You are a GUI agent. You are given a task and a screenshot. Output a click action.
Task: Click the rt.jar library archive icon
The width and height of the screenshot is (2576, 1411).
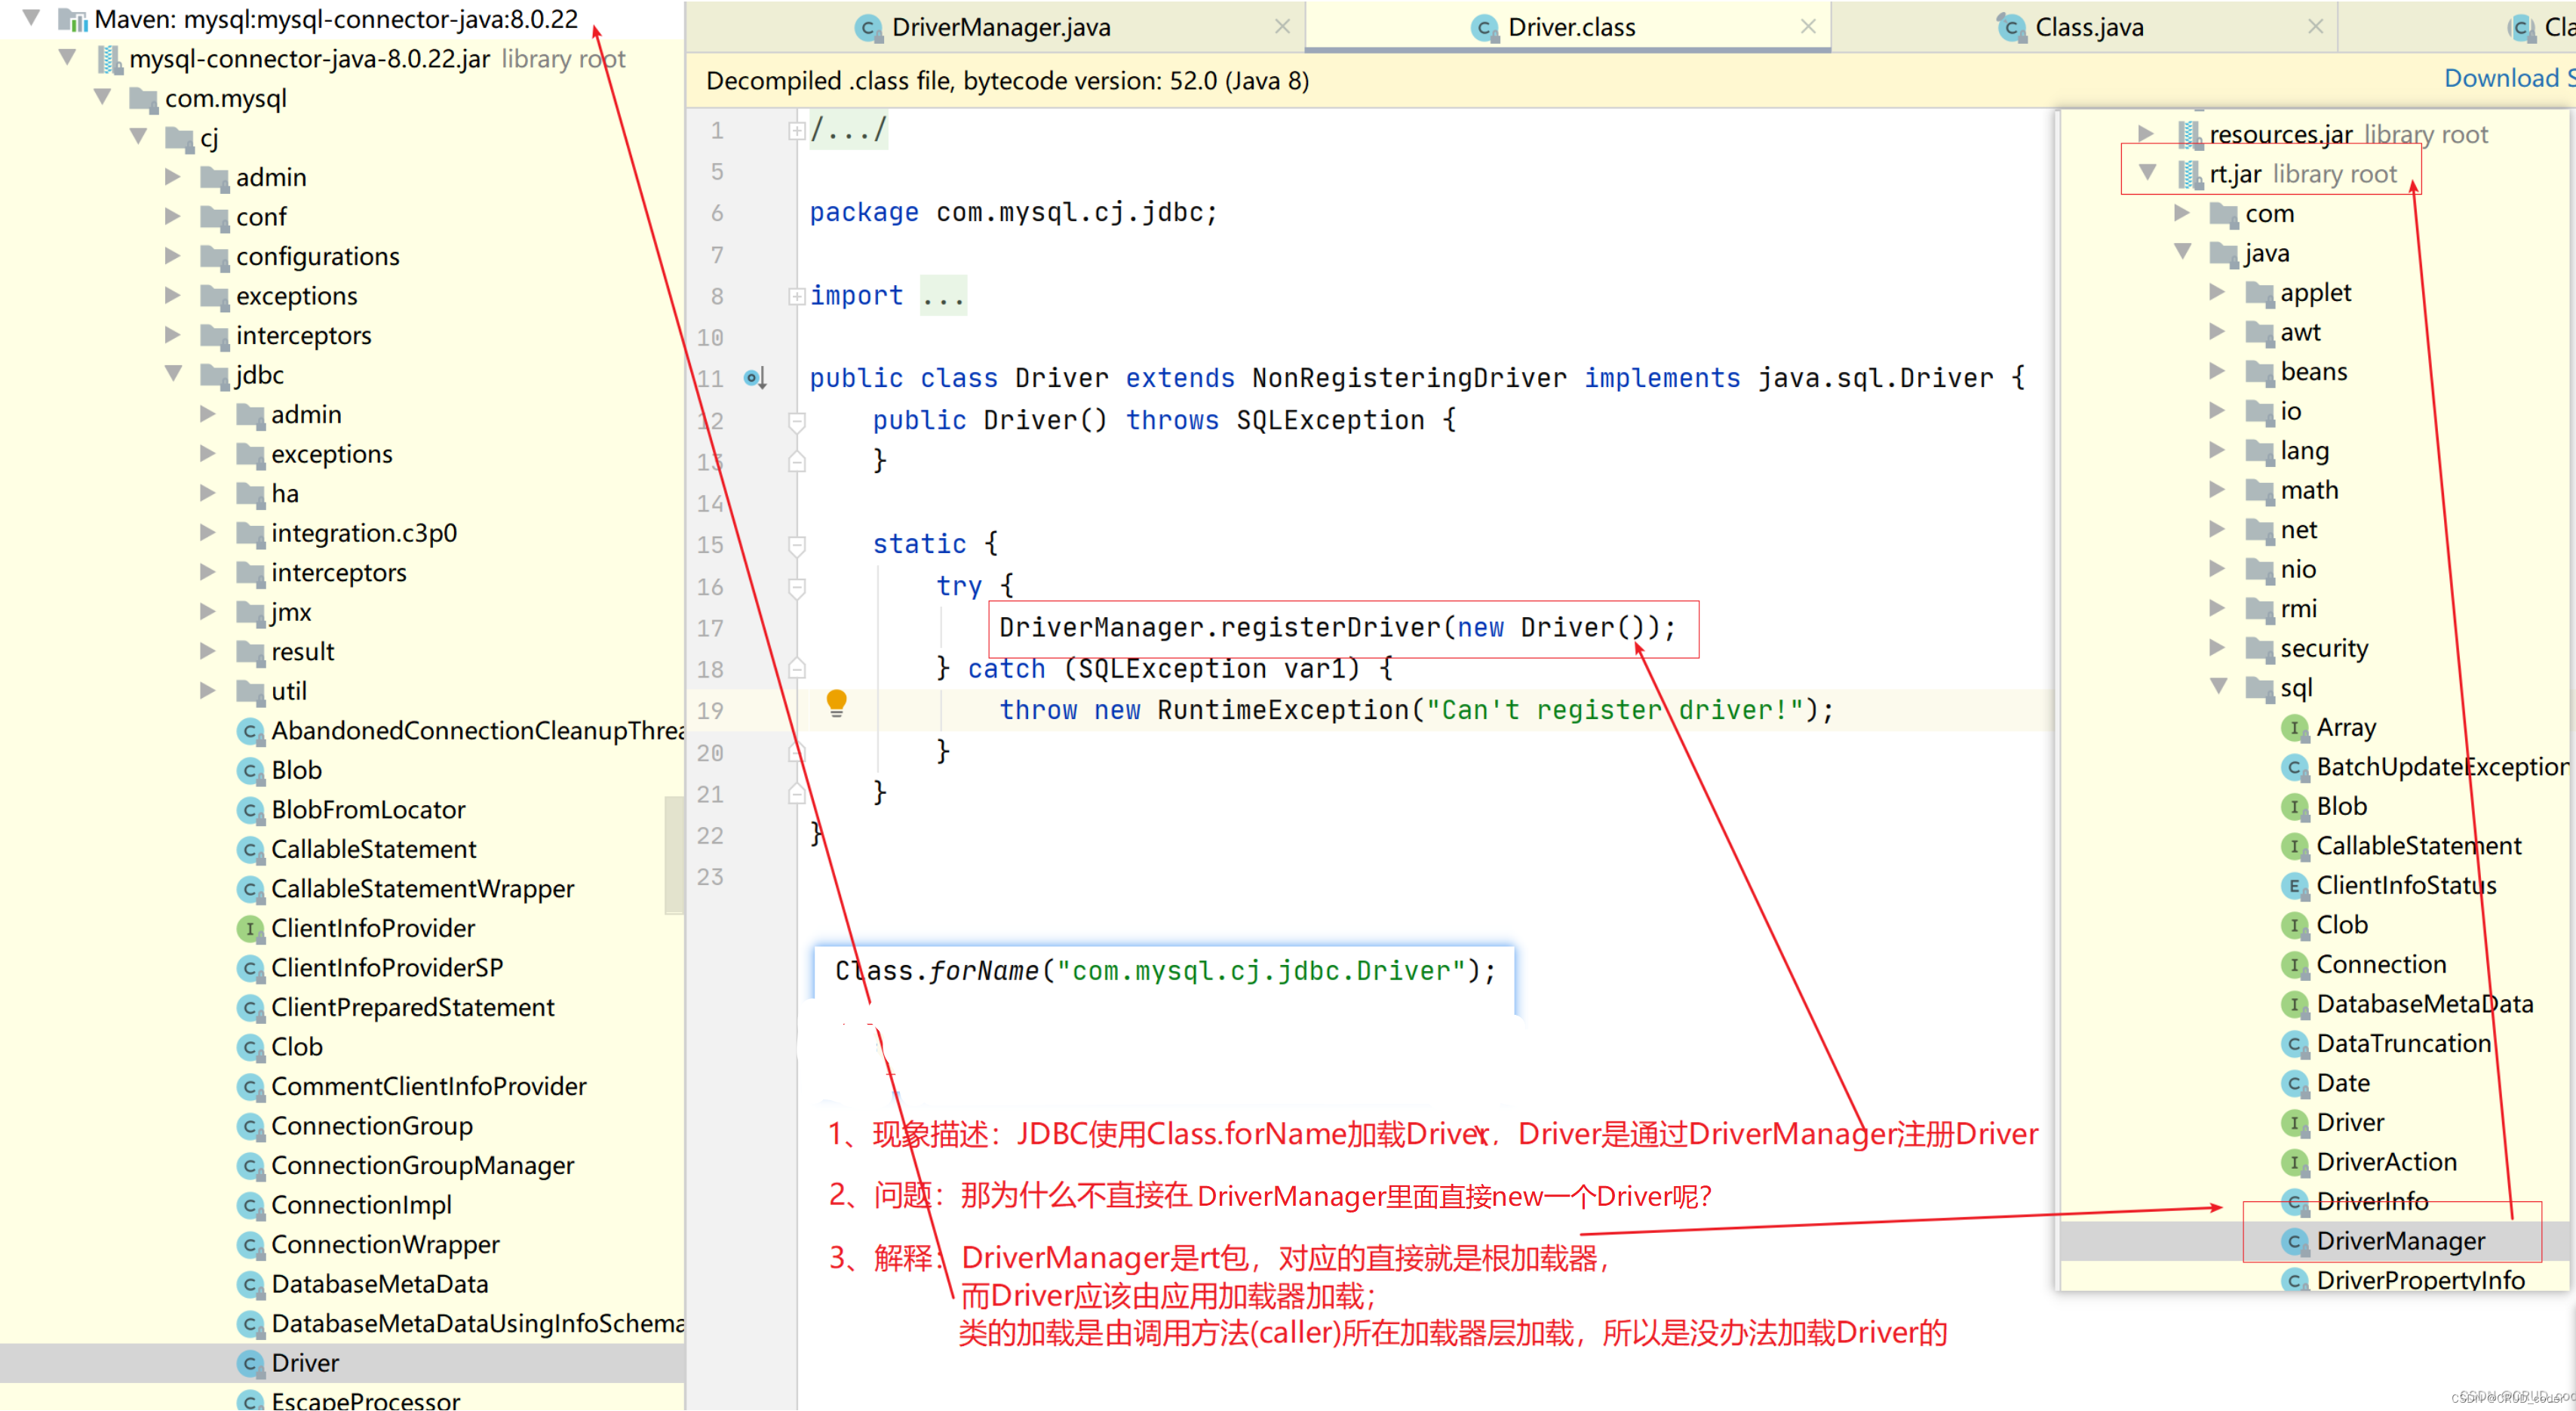pos(2190,174)
